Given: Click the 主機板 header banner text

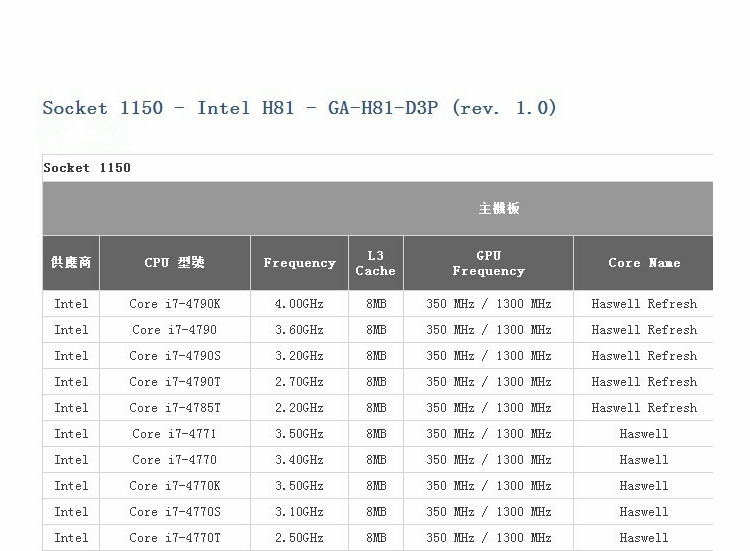Looking at the screenshot, I should tap(499, 209).
